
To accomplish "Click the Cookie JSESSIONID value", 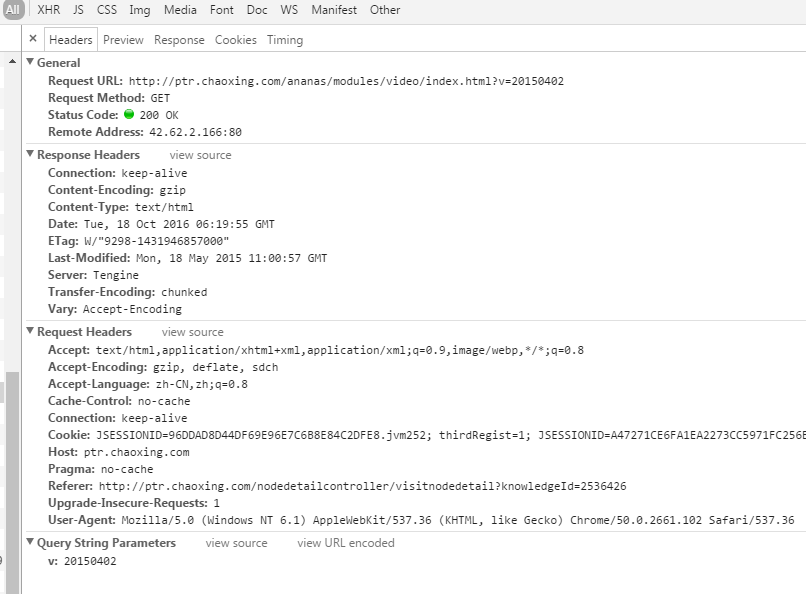I will [451, 435].
